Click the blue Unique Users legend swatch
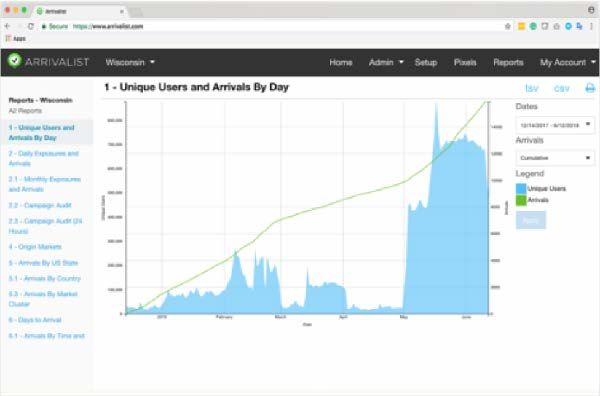Image resolution: width=600 pixels, height=396 pixels. pyautogui.click(x=521, y=188)
